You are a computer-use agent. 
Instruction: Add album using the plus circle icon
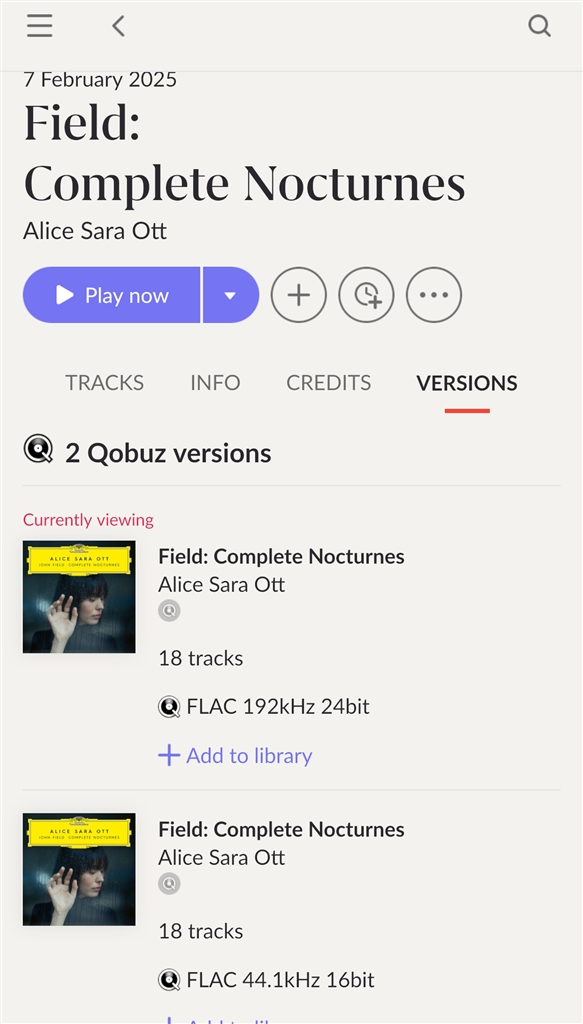pyautogui.click(x=299, y=295)
